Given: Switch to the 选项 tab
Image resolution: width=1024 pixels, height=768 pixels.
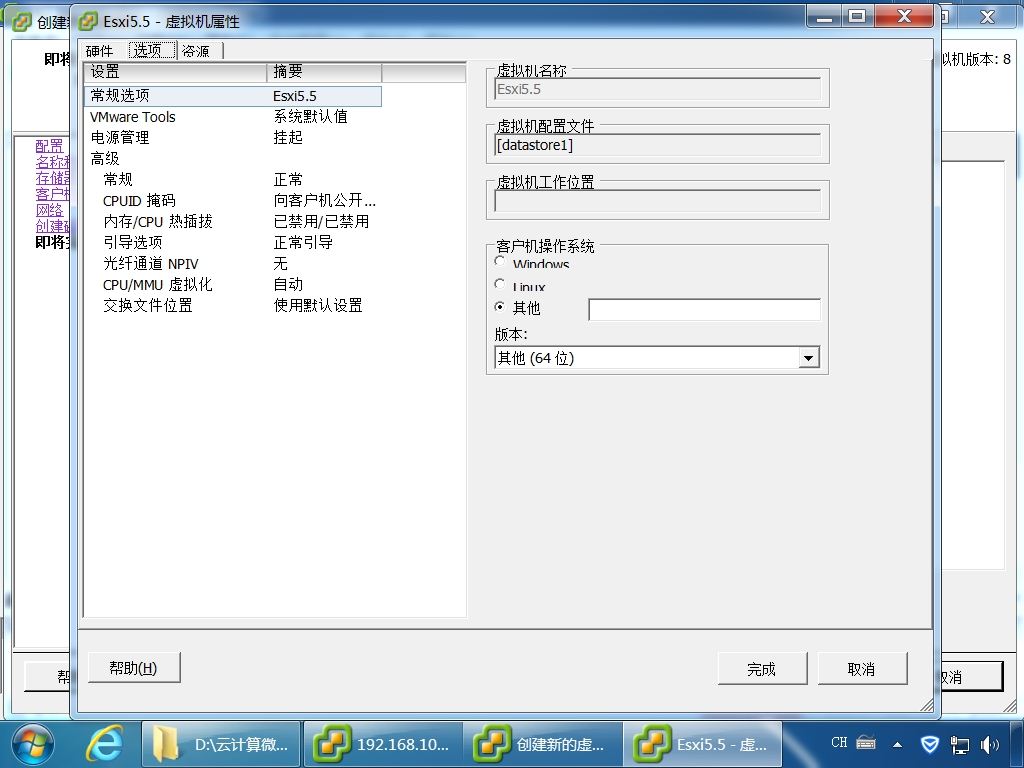Looking at the screenshot, I should point(152,50).
